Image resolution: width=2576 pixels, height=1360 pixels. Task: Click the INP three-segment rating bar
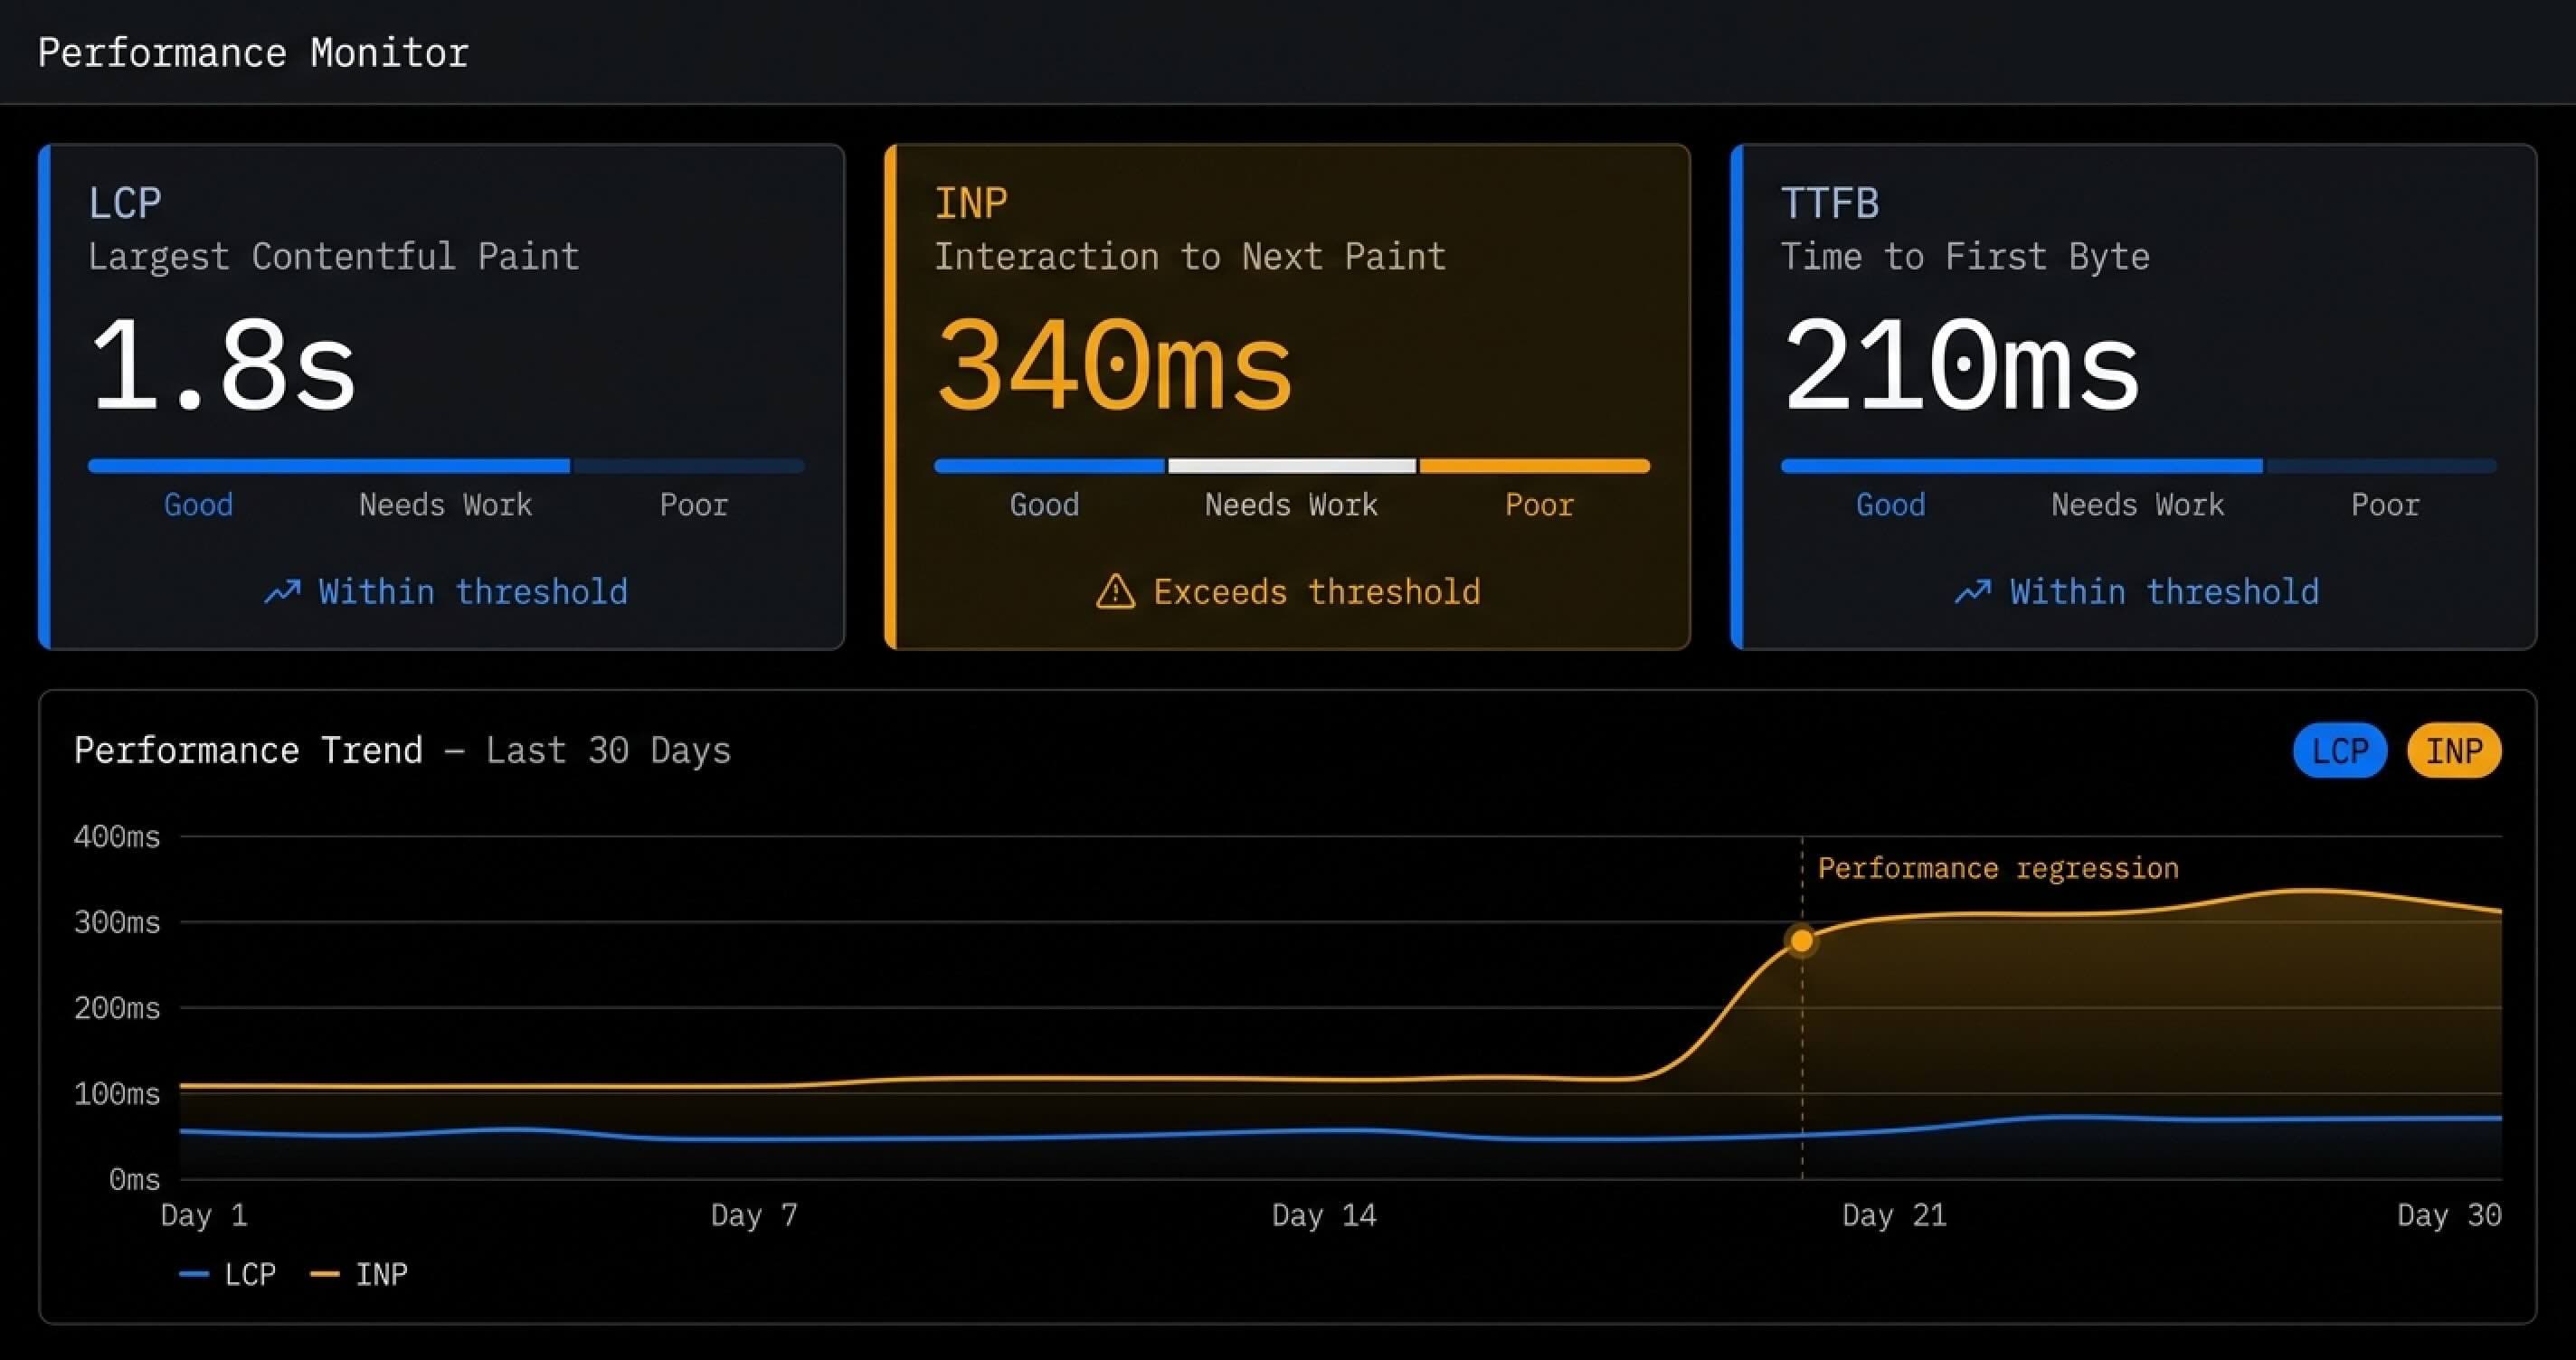tap(1292, 466)
